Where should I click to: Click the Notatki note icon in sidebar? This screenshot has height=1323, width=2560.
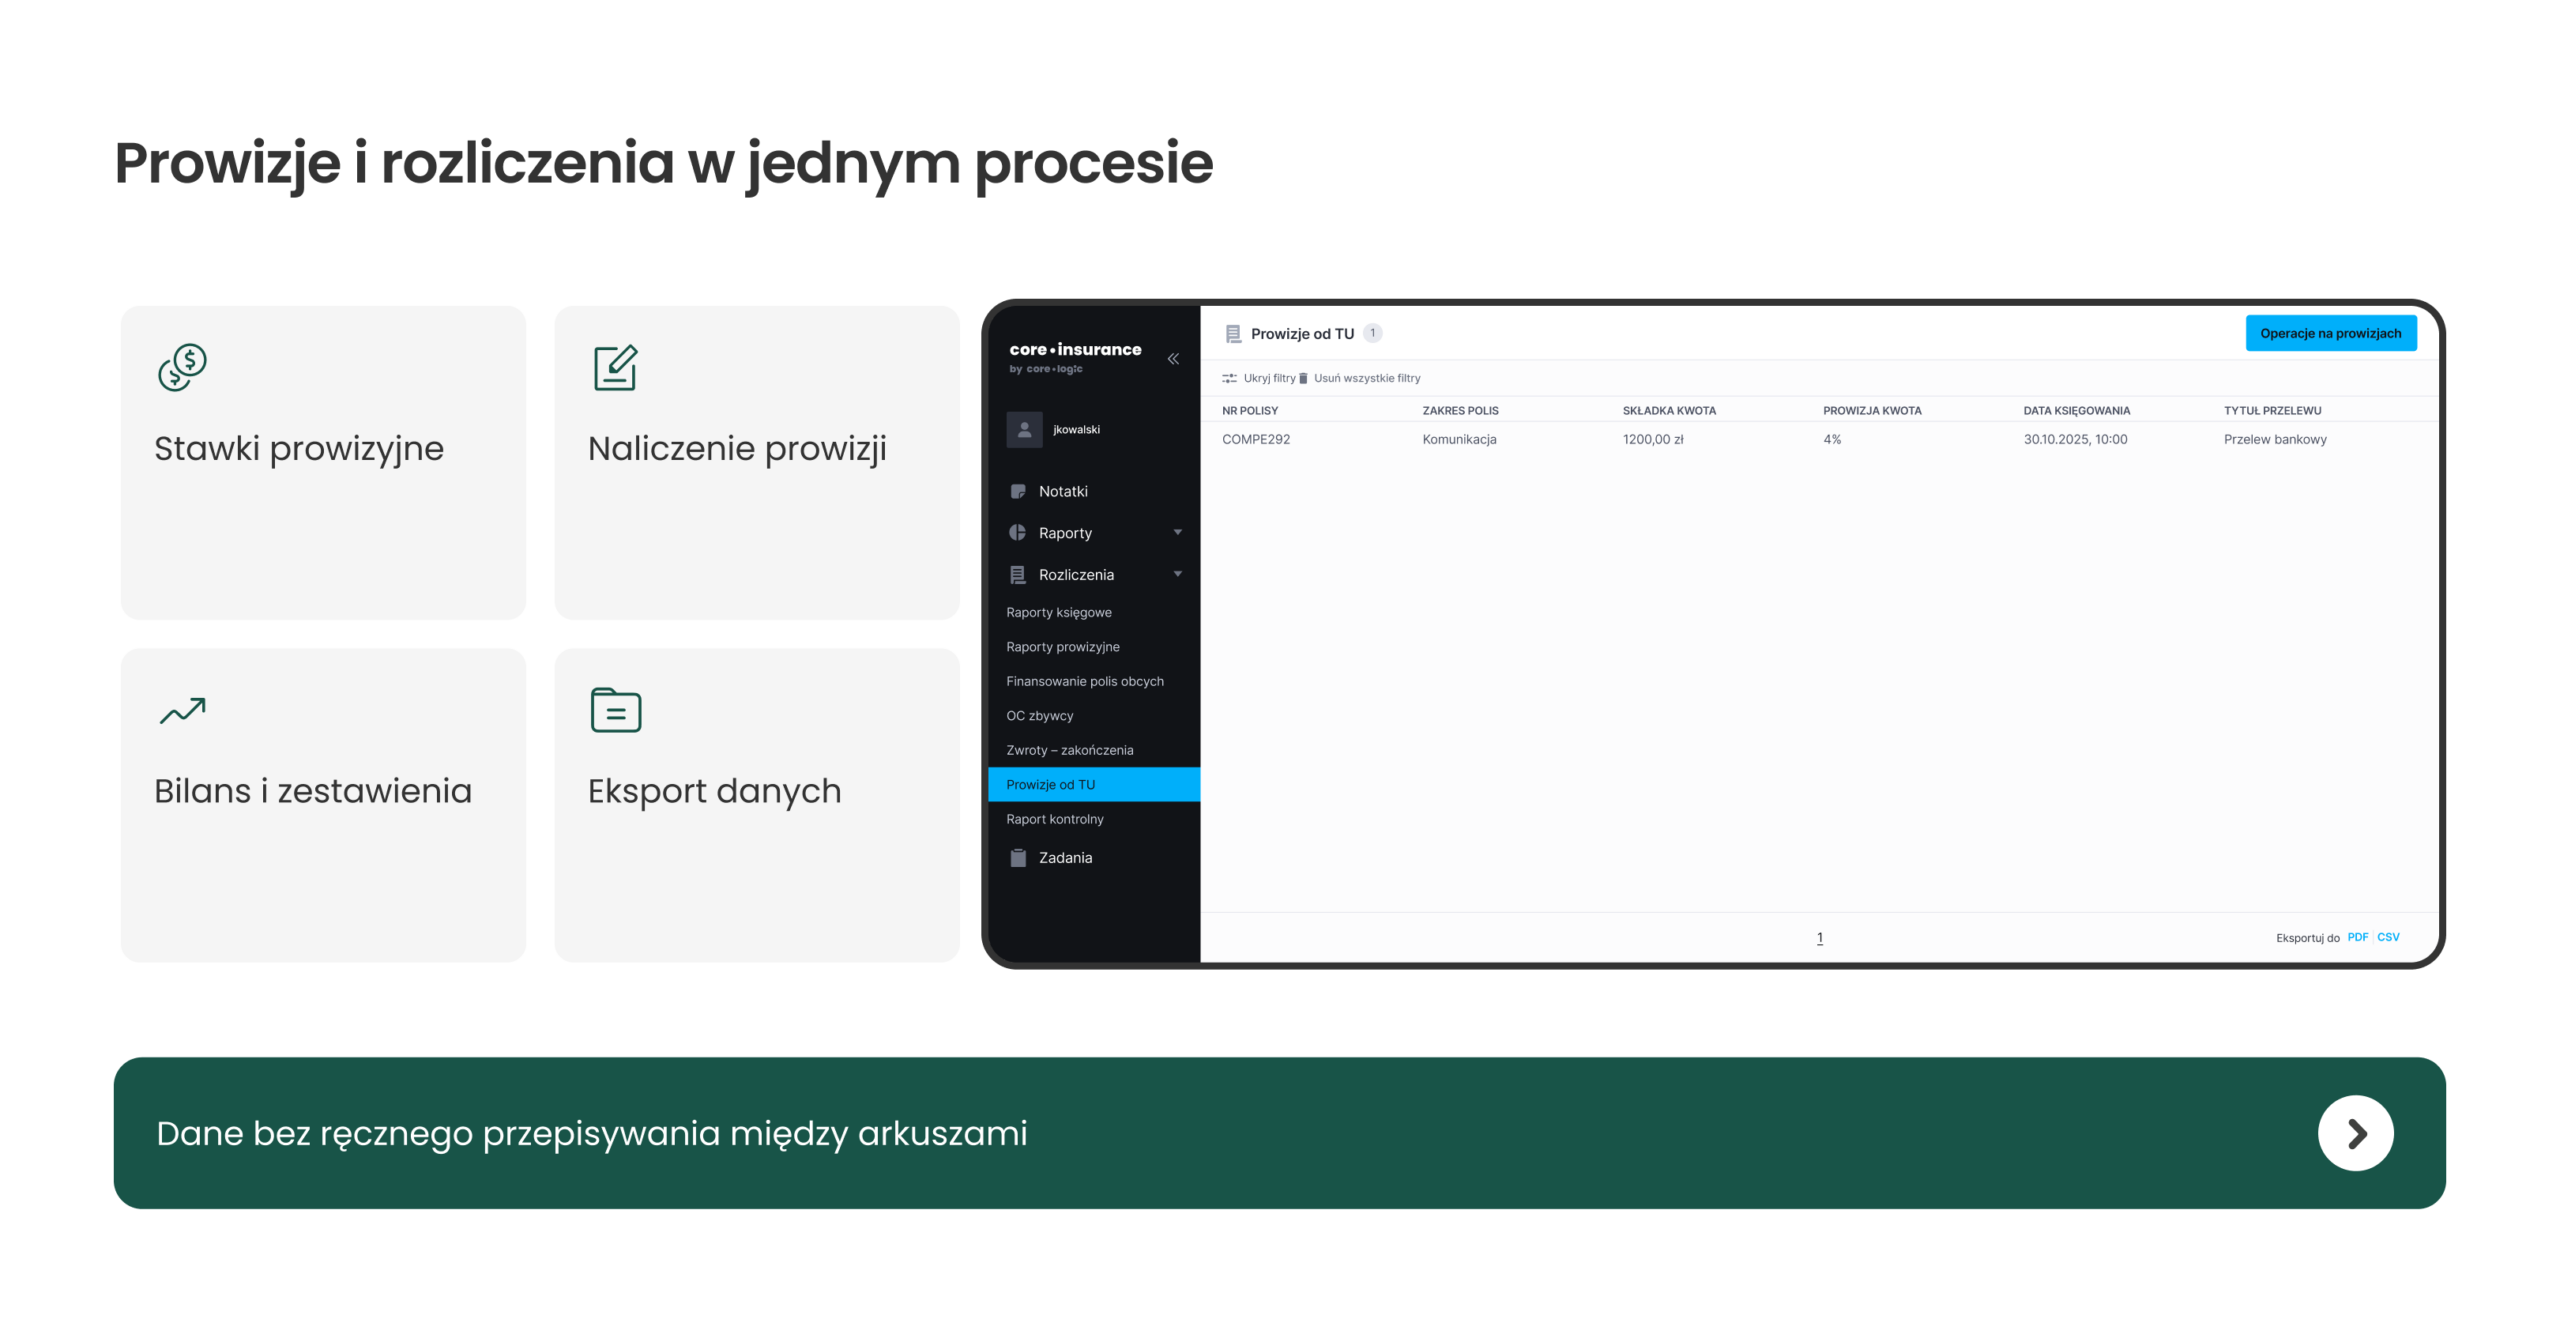point(1018,491)
